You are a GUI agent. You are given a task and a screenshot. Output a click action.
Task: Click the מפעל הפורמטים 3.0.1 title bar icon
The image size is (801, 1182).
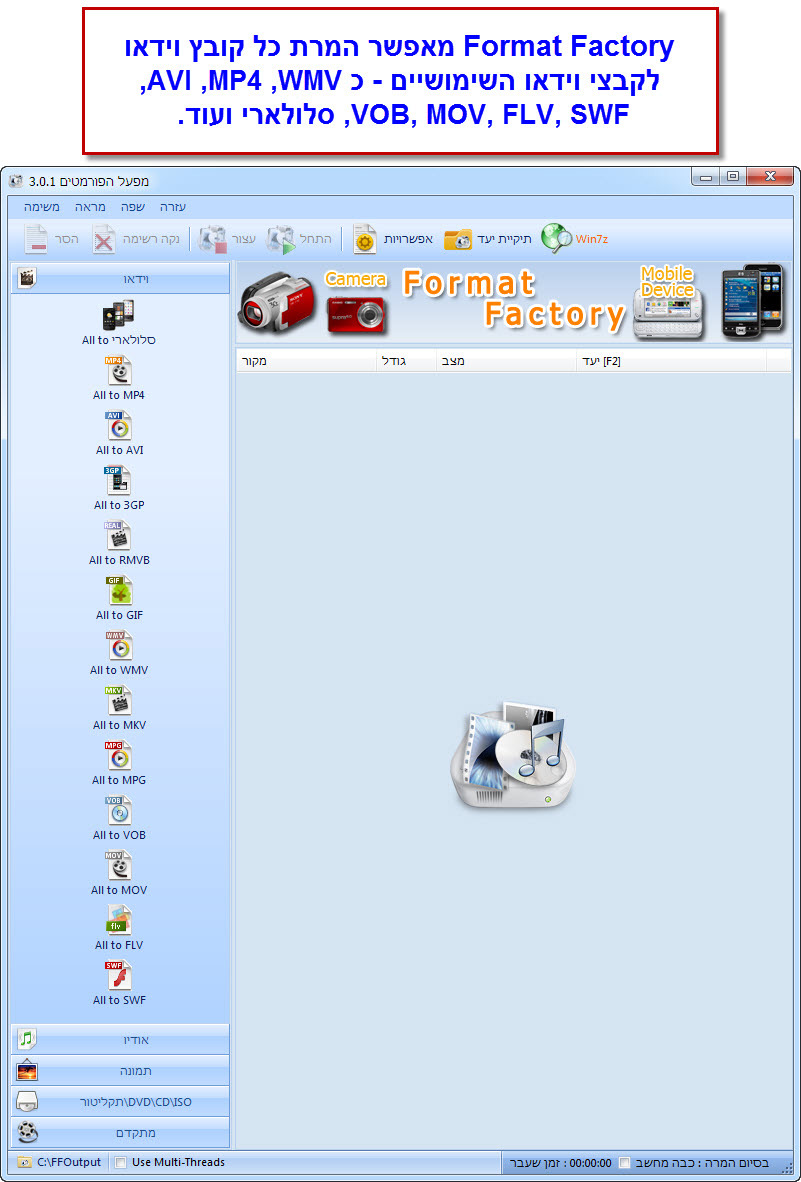tap(16, 181)
